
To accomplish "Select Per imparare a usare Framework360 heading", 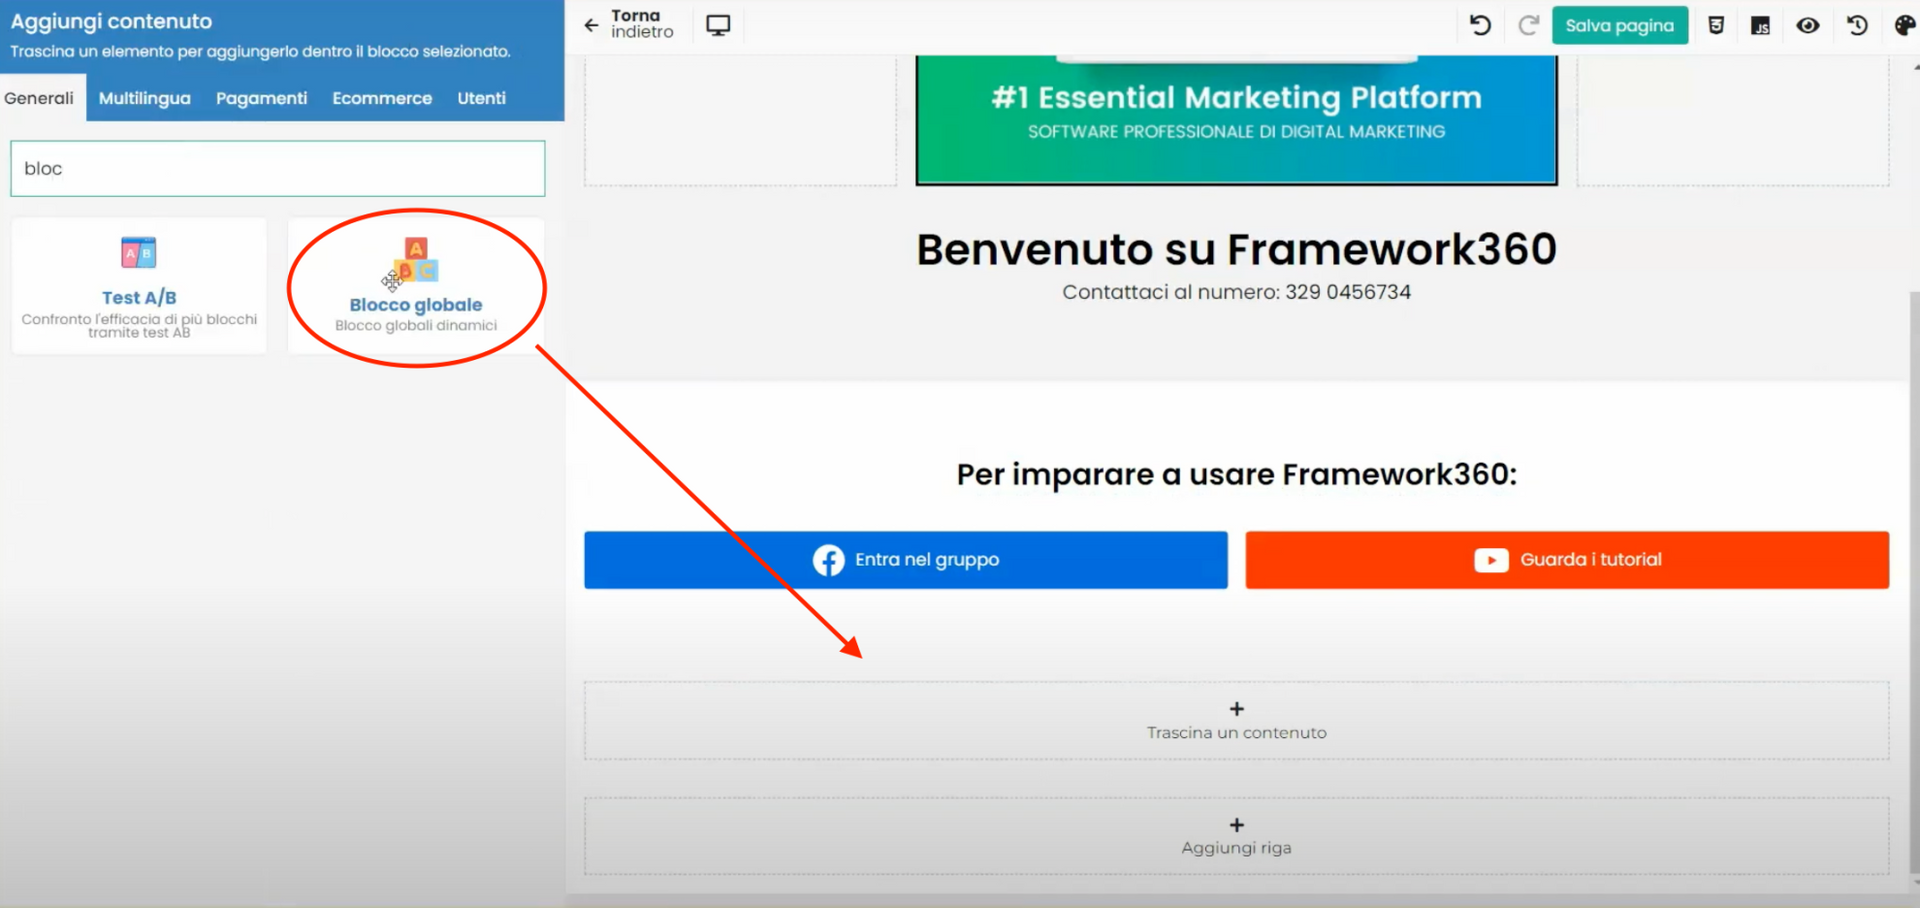I will (x=1237, y=474).
